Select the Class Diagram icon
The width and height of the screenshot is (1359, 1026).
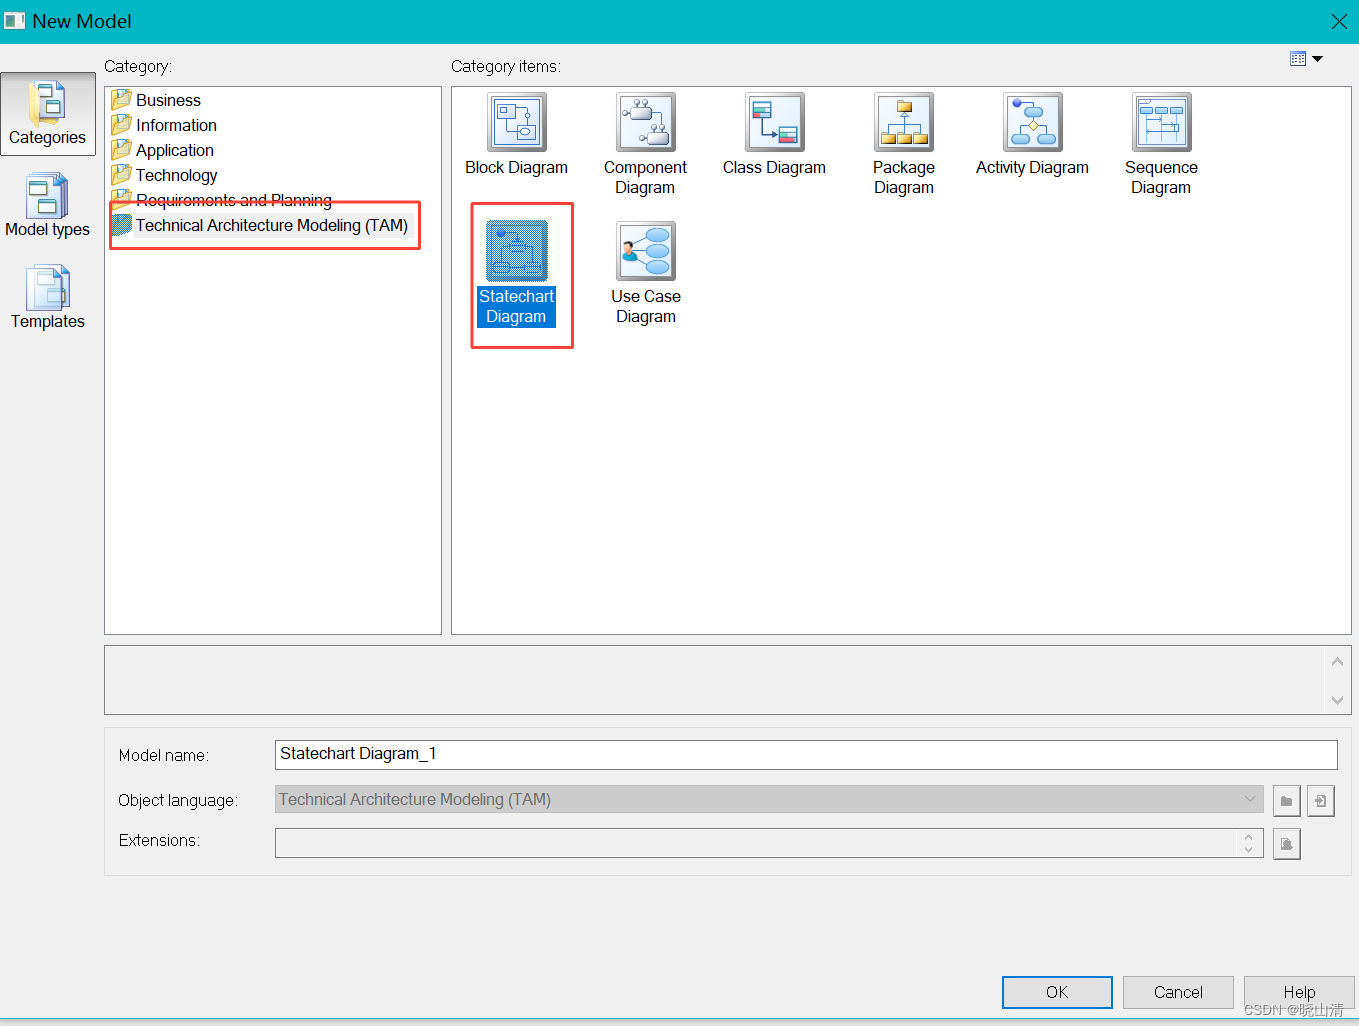coord(774,122)
